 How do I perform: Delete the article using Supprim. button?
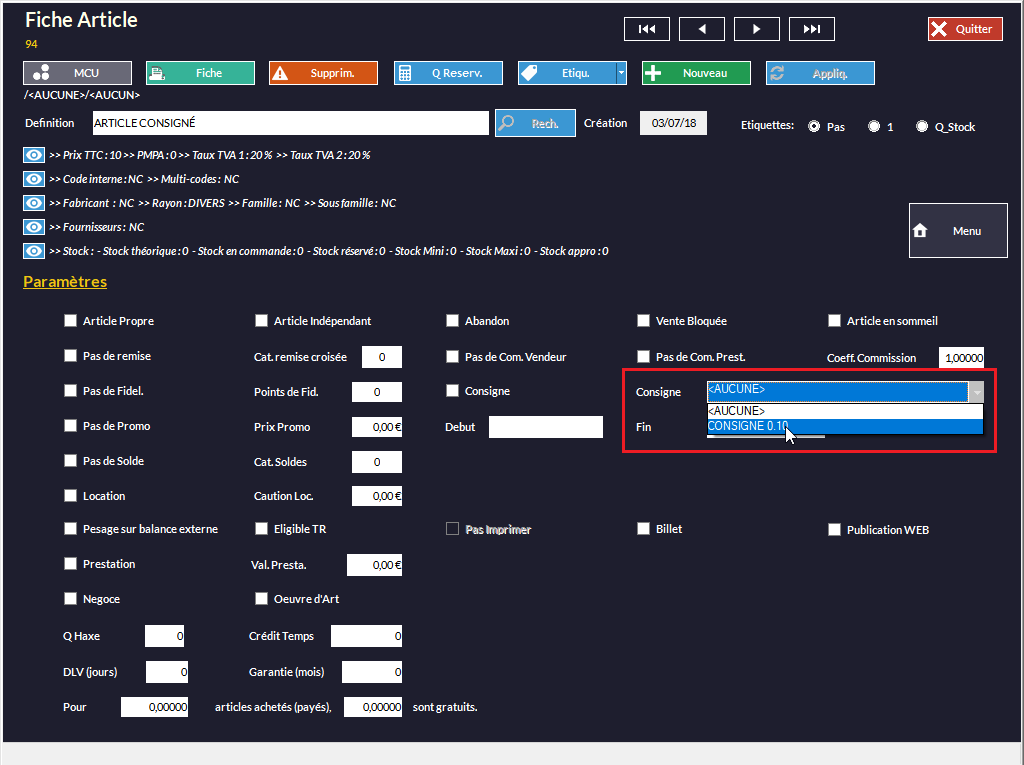click(x=324, y=73)
